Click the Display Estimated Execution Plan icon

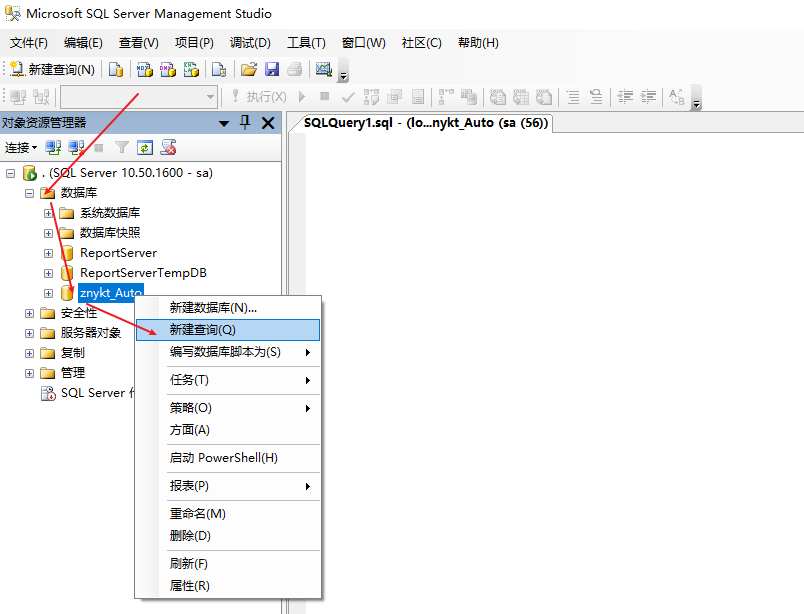371,96
